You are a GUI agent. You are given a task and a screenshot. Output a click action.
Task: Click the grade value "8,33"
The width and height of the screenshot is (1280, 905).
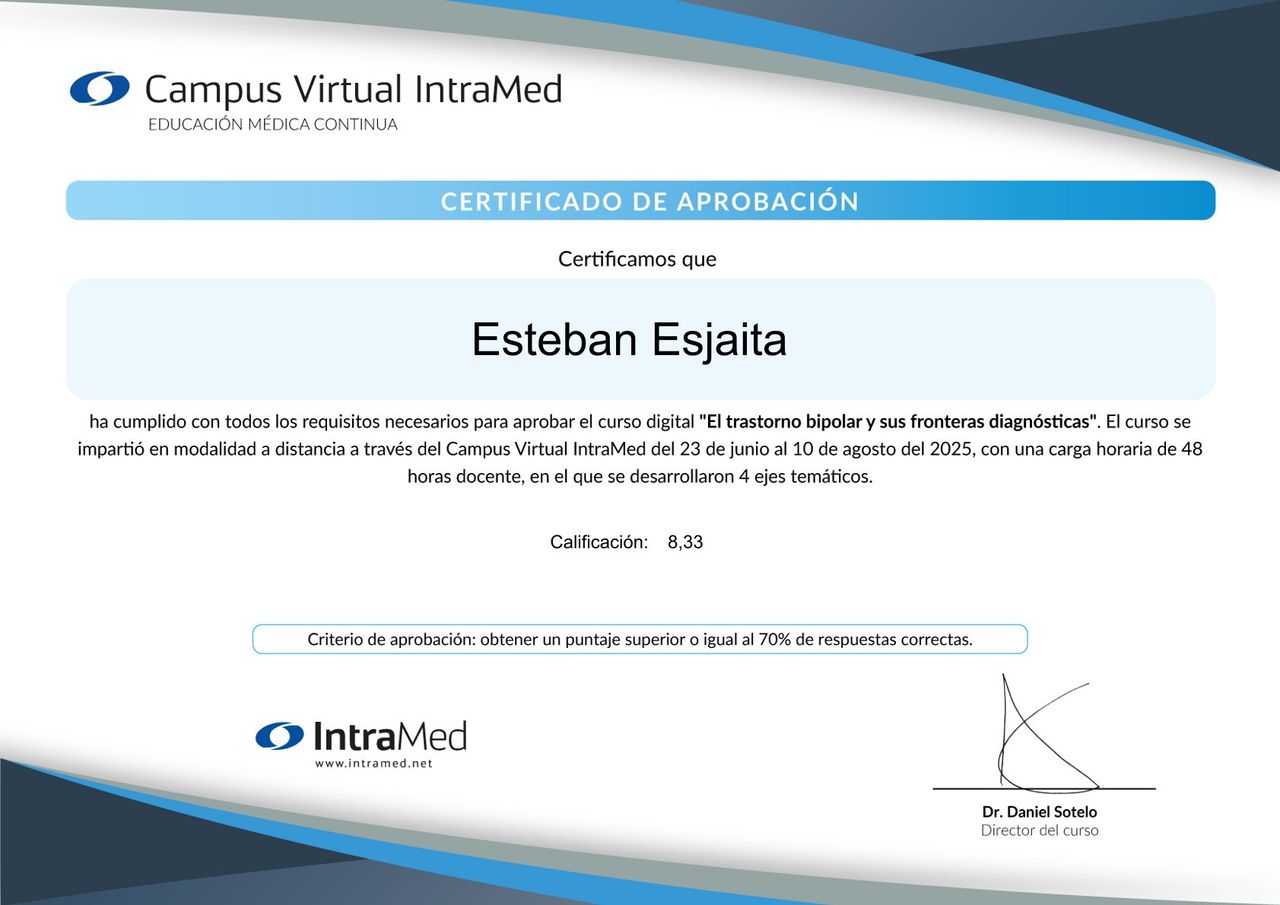click(685, 542)
